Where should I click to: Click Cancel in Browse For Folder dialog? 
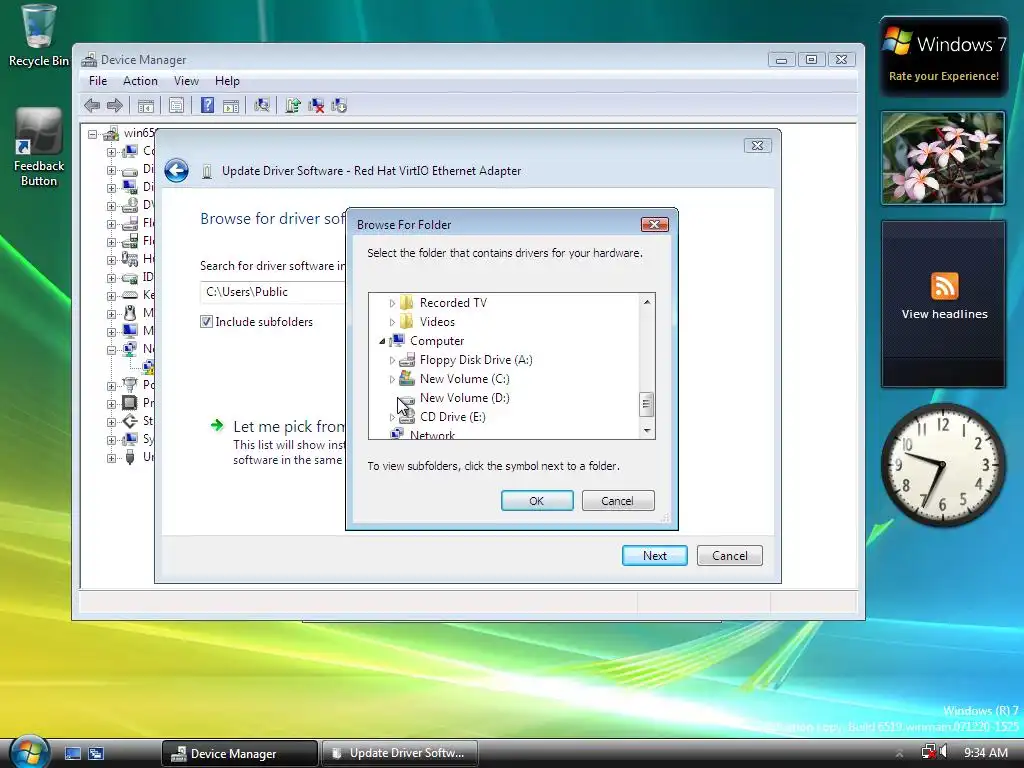(x=618, y=501)
